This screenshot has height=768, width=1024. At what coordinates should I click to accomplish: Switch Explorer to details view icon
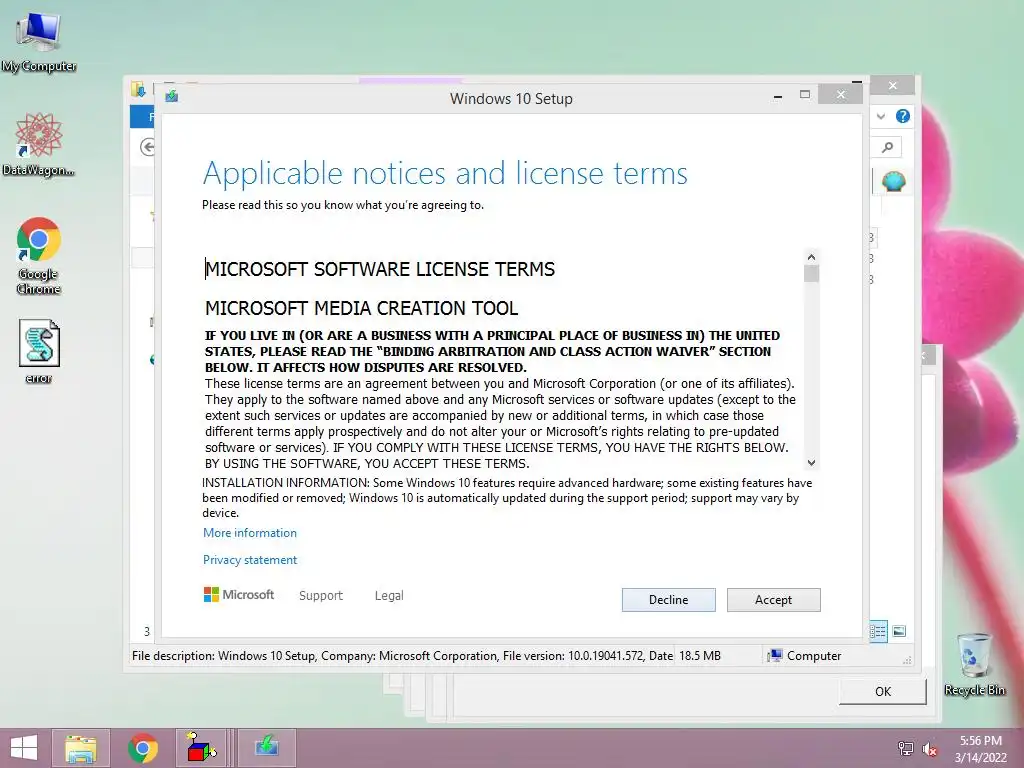click(878, 631)
